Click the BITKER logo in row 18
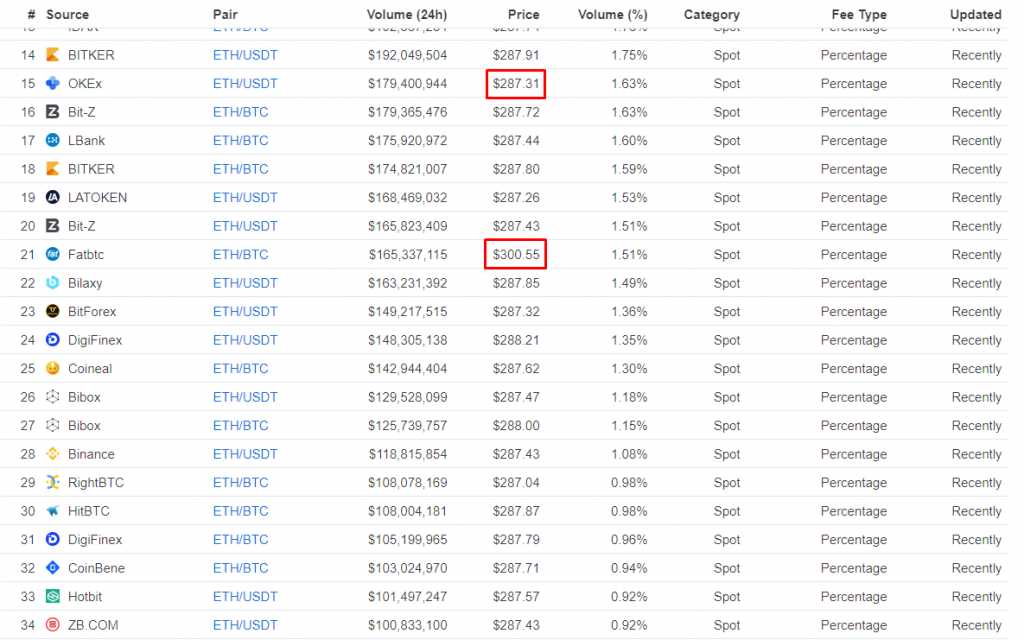The image size is (1024, 640). [53, 169]
